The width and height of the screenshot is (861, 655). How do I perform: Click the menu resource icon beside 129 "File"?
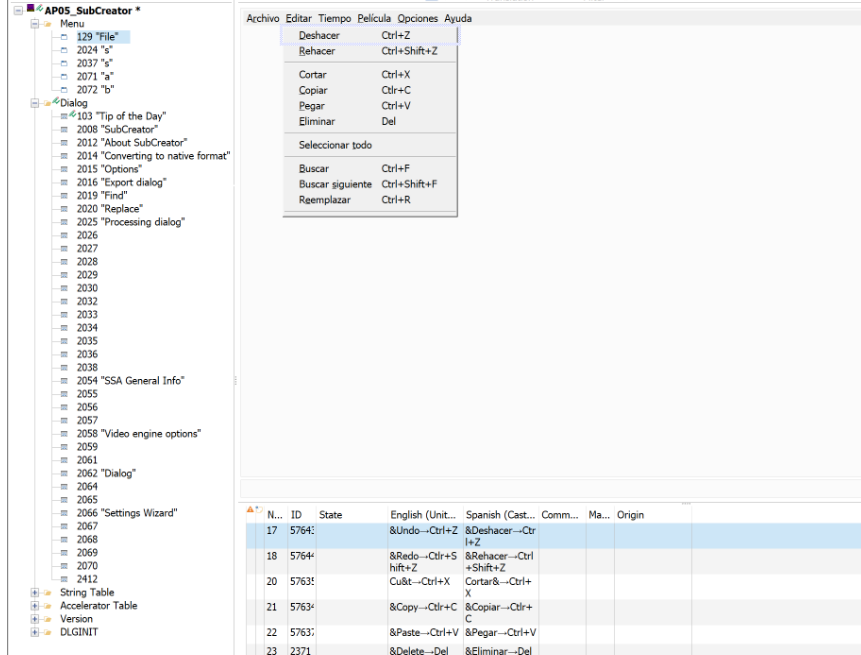(x=63, y=36)
